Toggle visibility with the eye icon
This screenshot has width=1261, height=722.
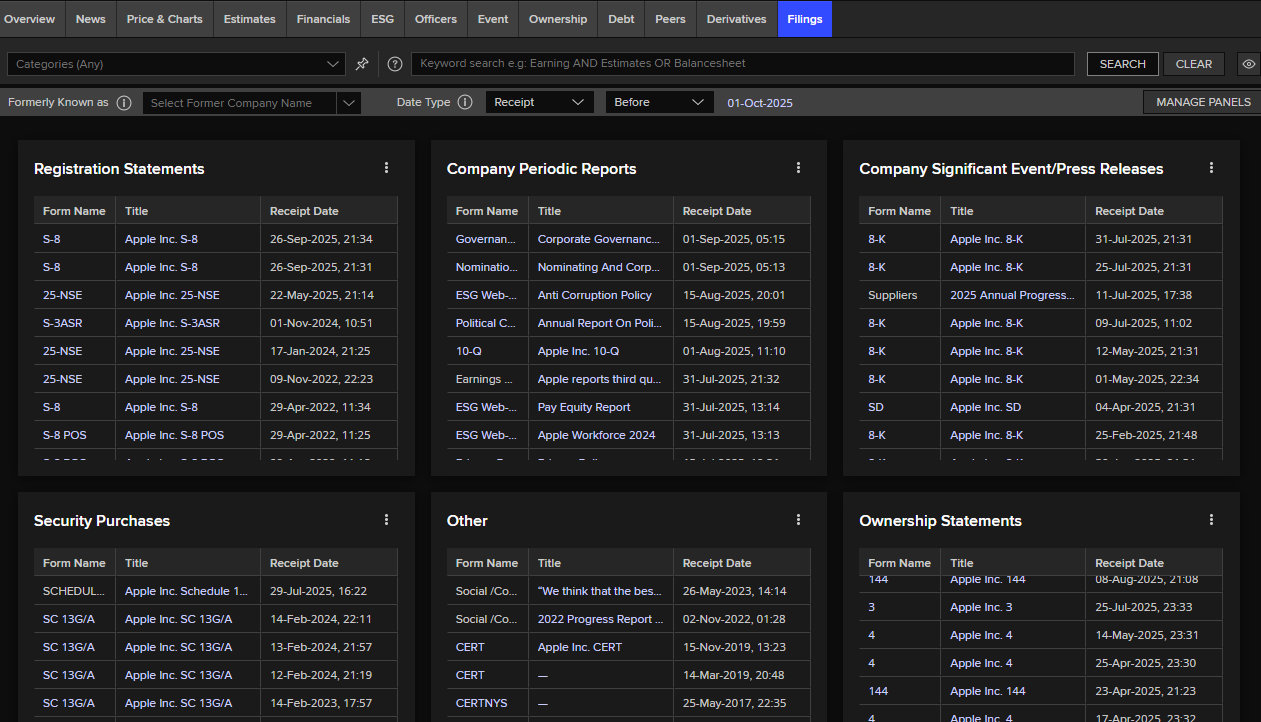coord(1248,64)
